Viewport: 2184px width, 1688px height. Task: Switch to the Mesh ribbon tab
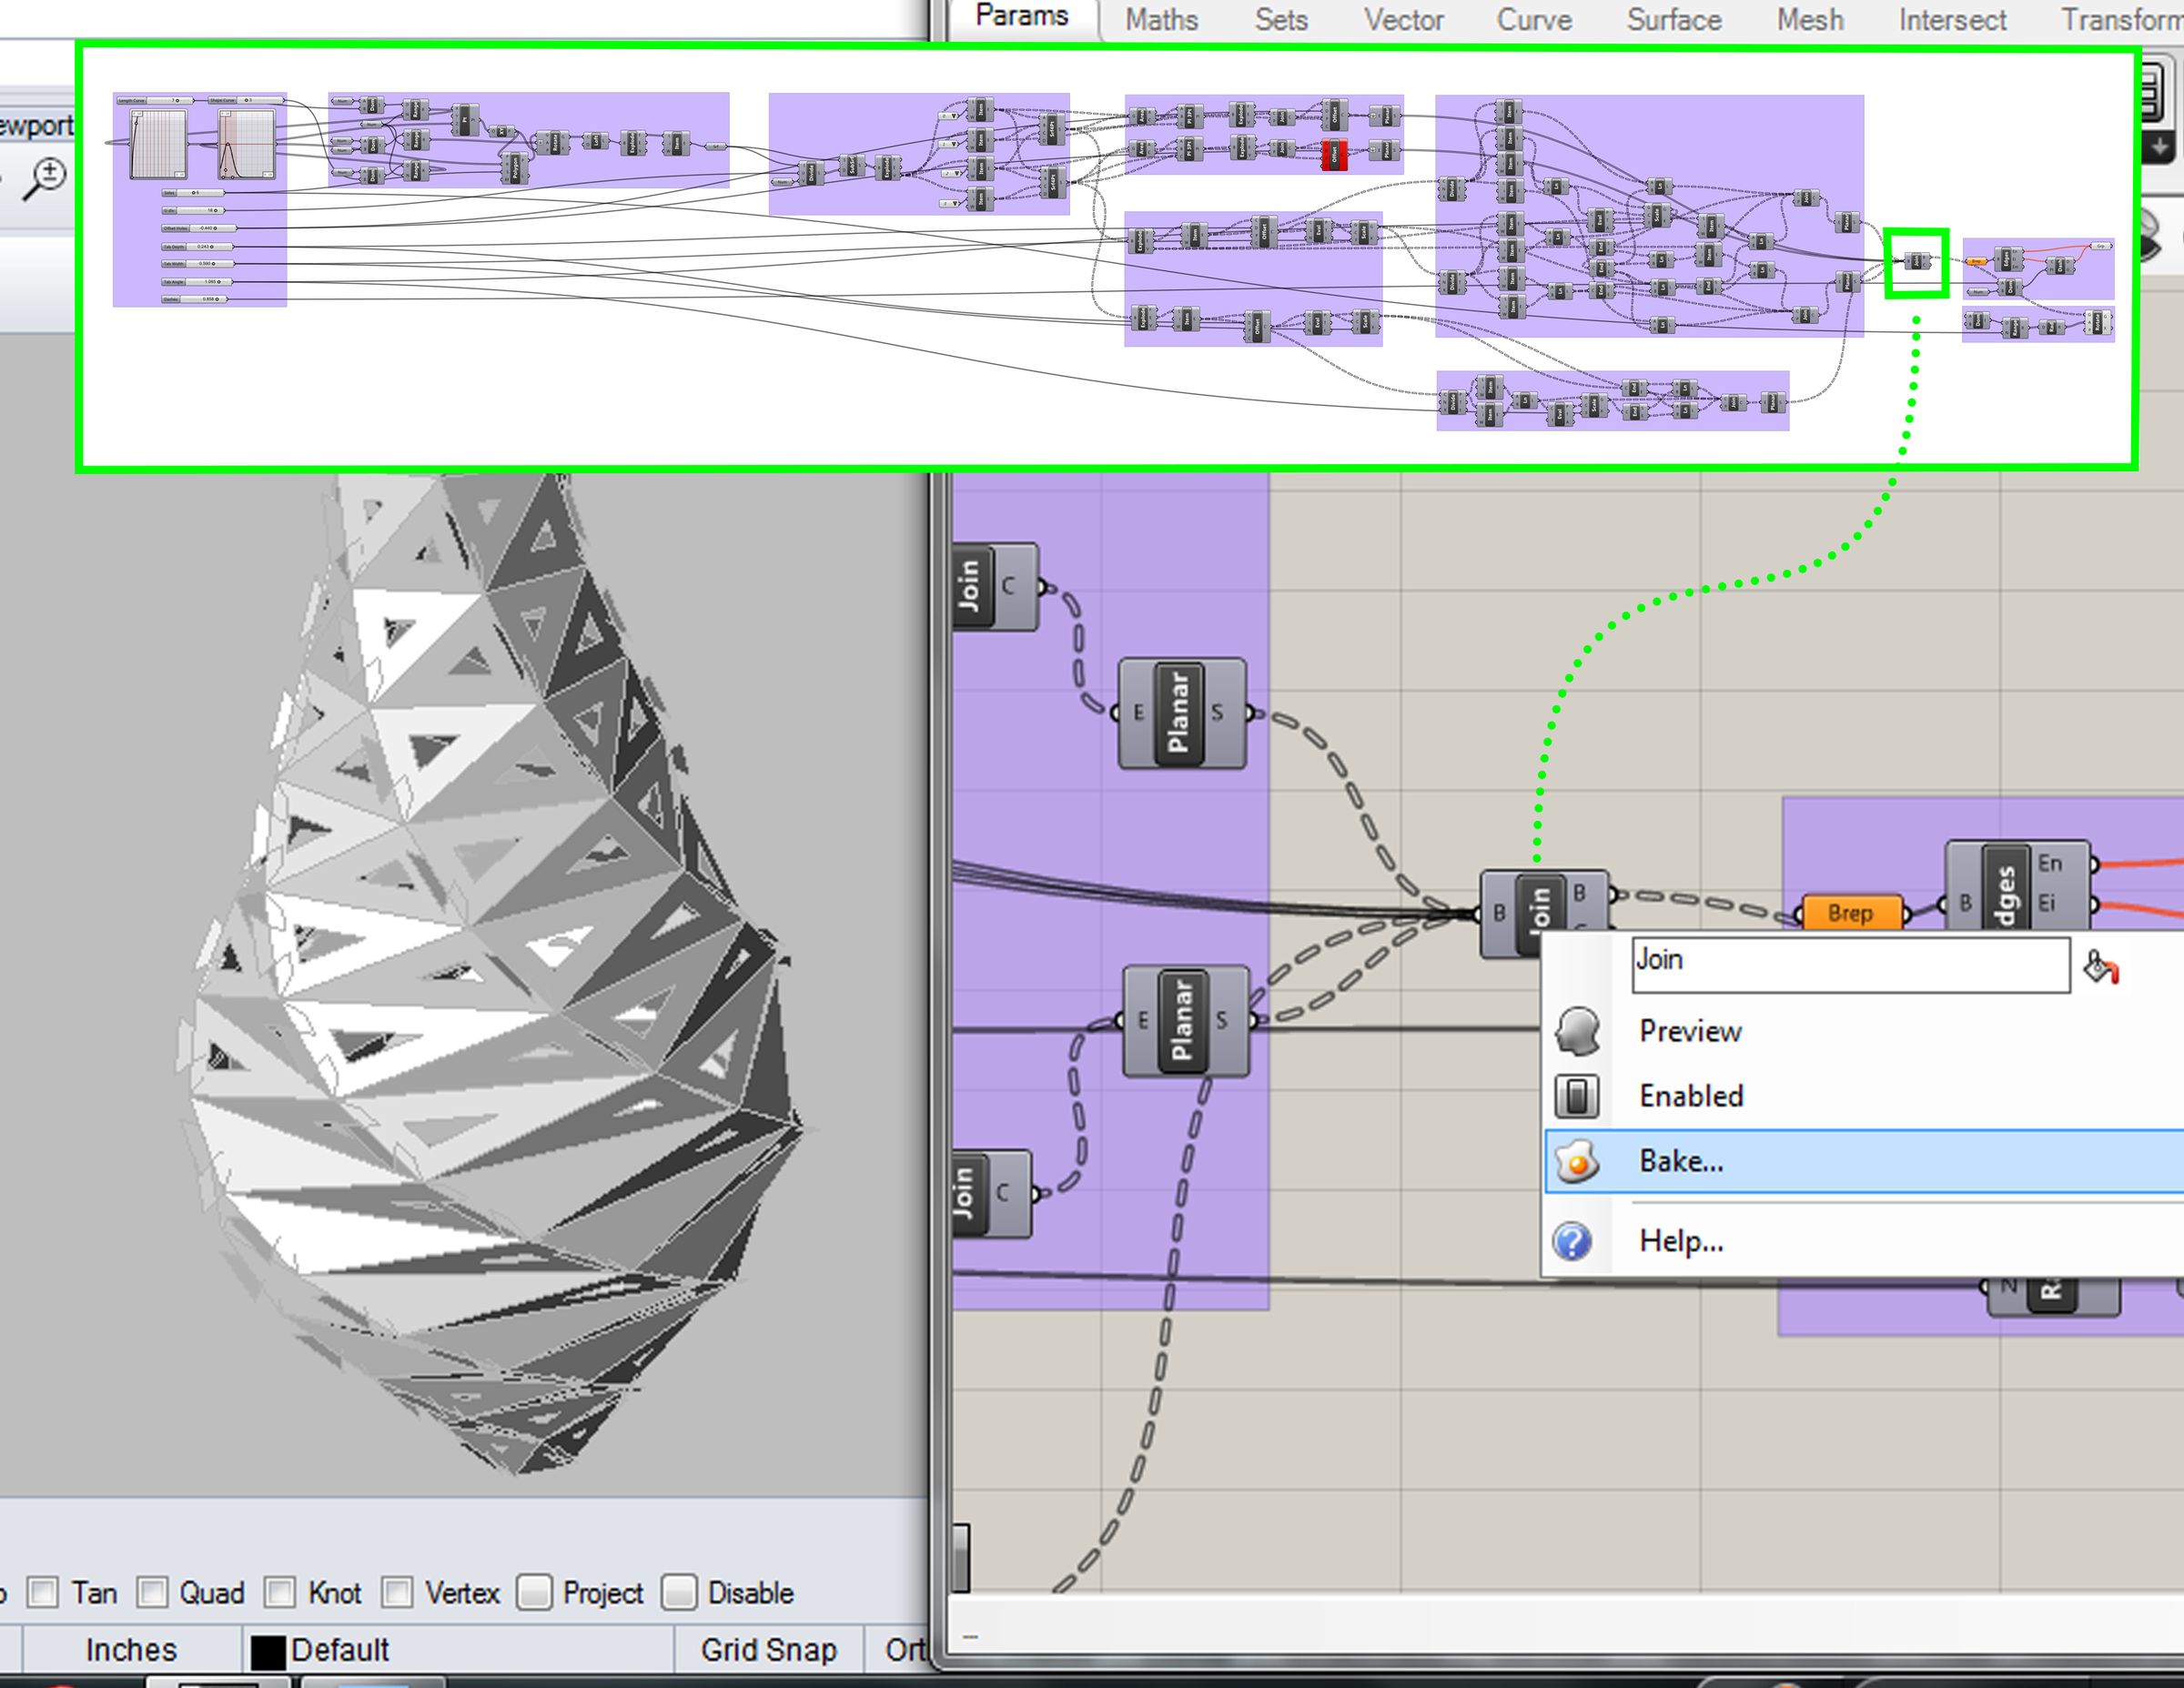tap(1810, 19)
